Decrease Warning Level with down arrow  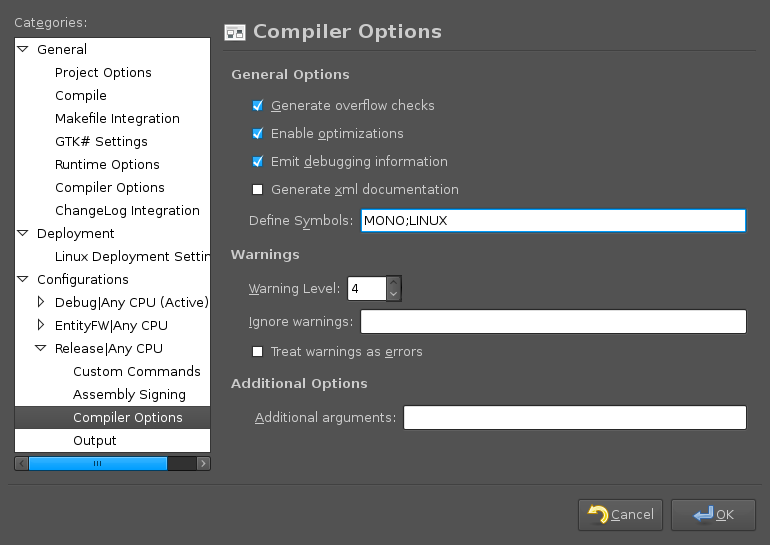(x=393, y=294)
